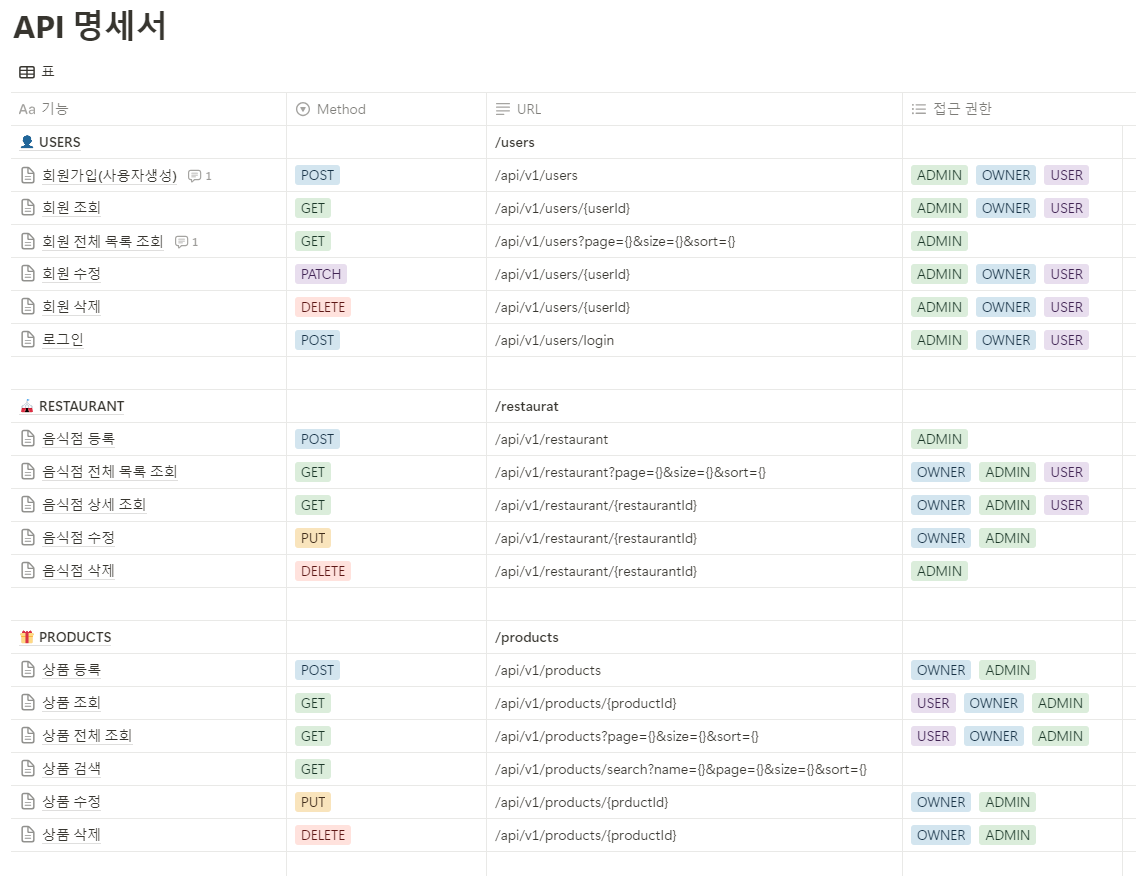The width and height of the screenshot is (1136, 876).
Task: Click the page icon of 음식점 등록
Action: point(28,439)
